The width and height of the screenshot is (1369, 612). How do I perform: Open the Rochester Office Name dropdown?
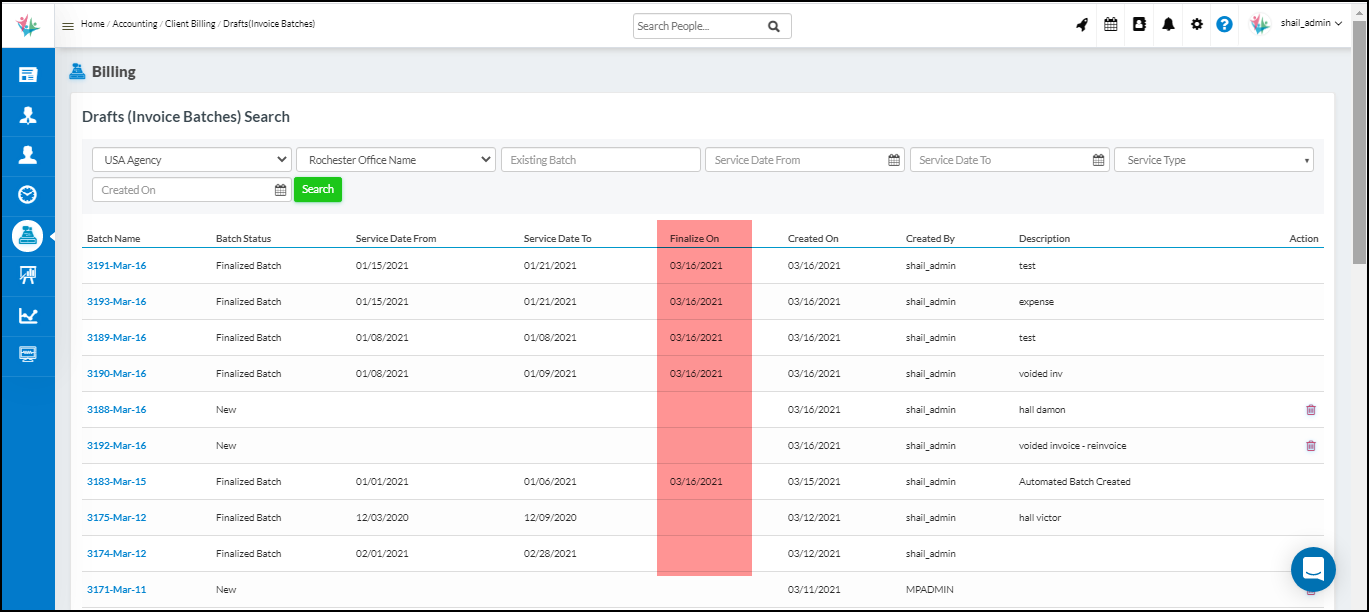396,160
